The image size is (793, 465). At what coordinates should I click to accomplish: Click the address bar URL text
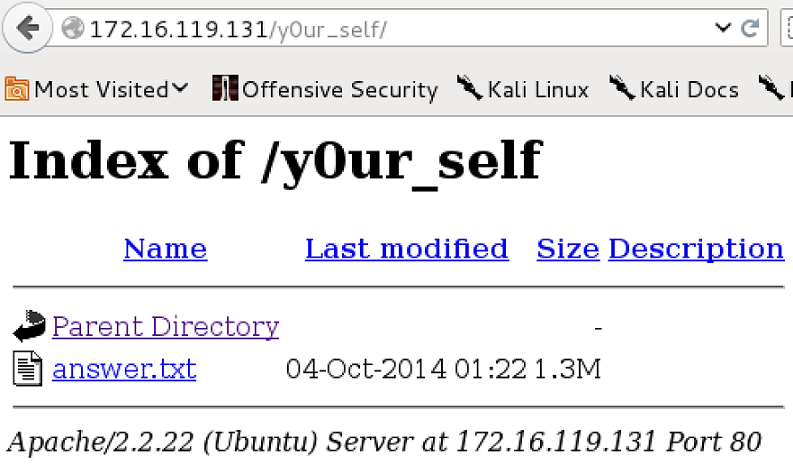coord(238,29)
